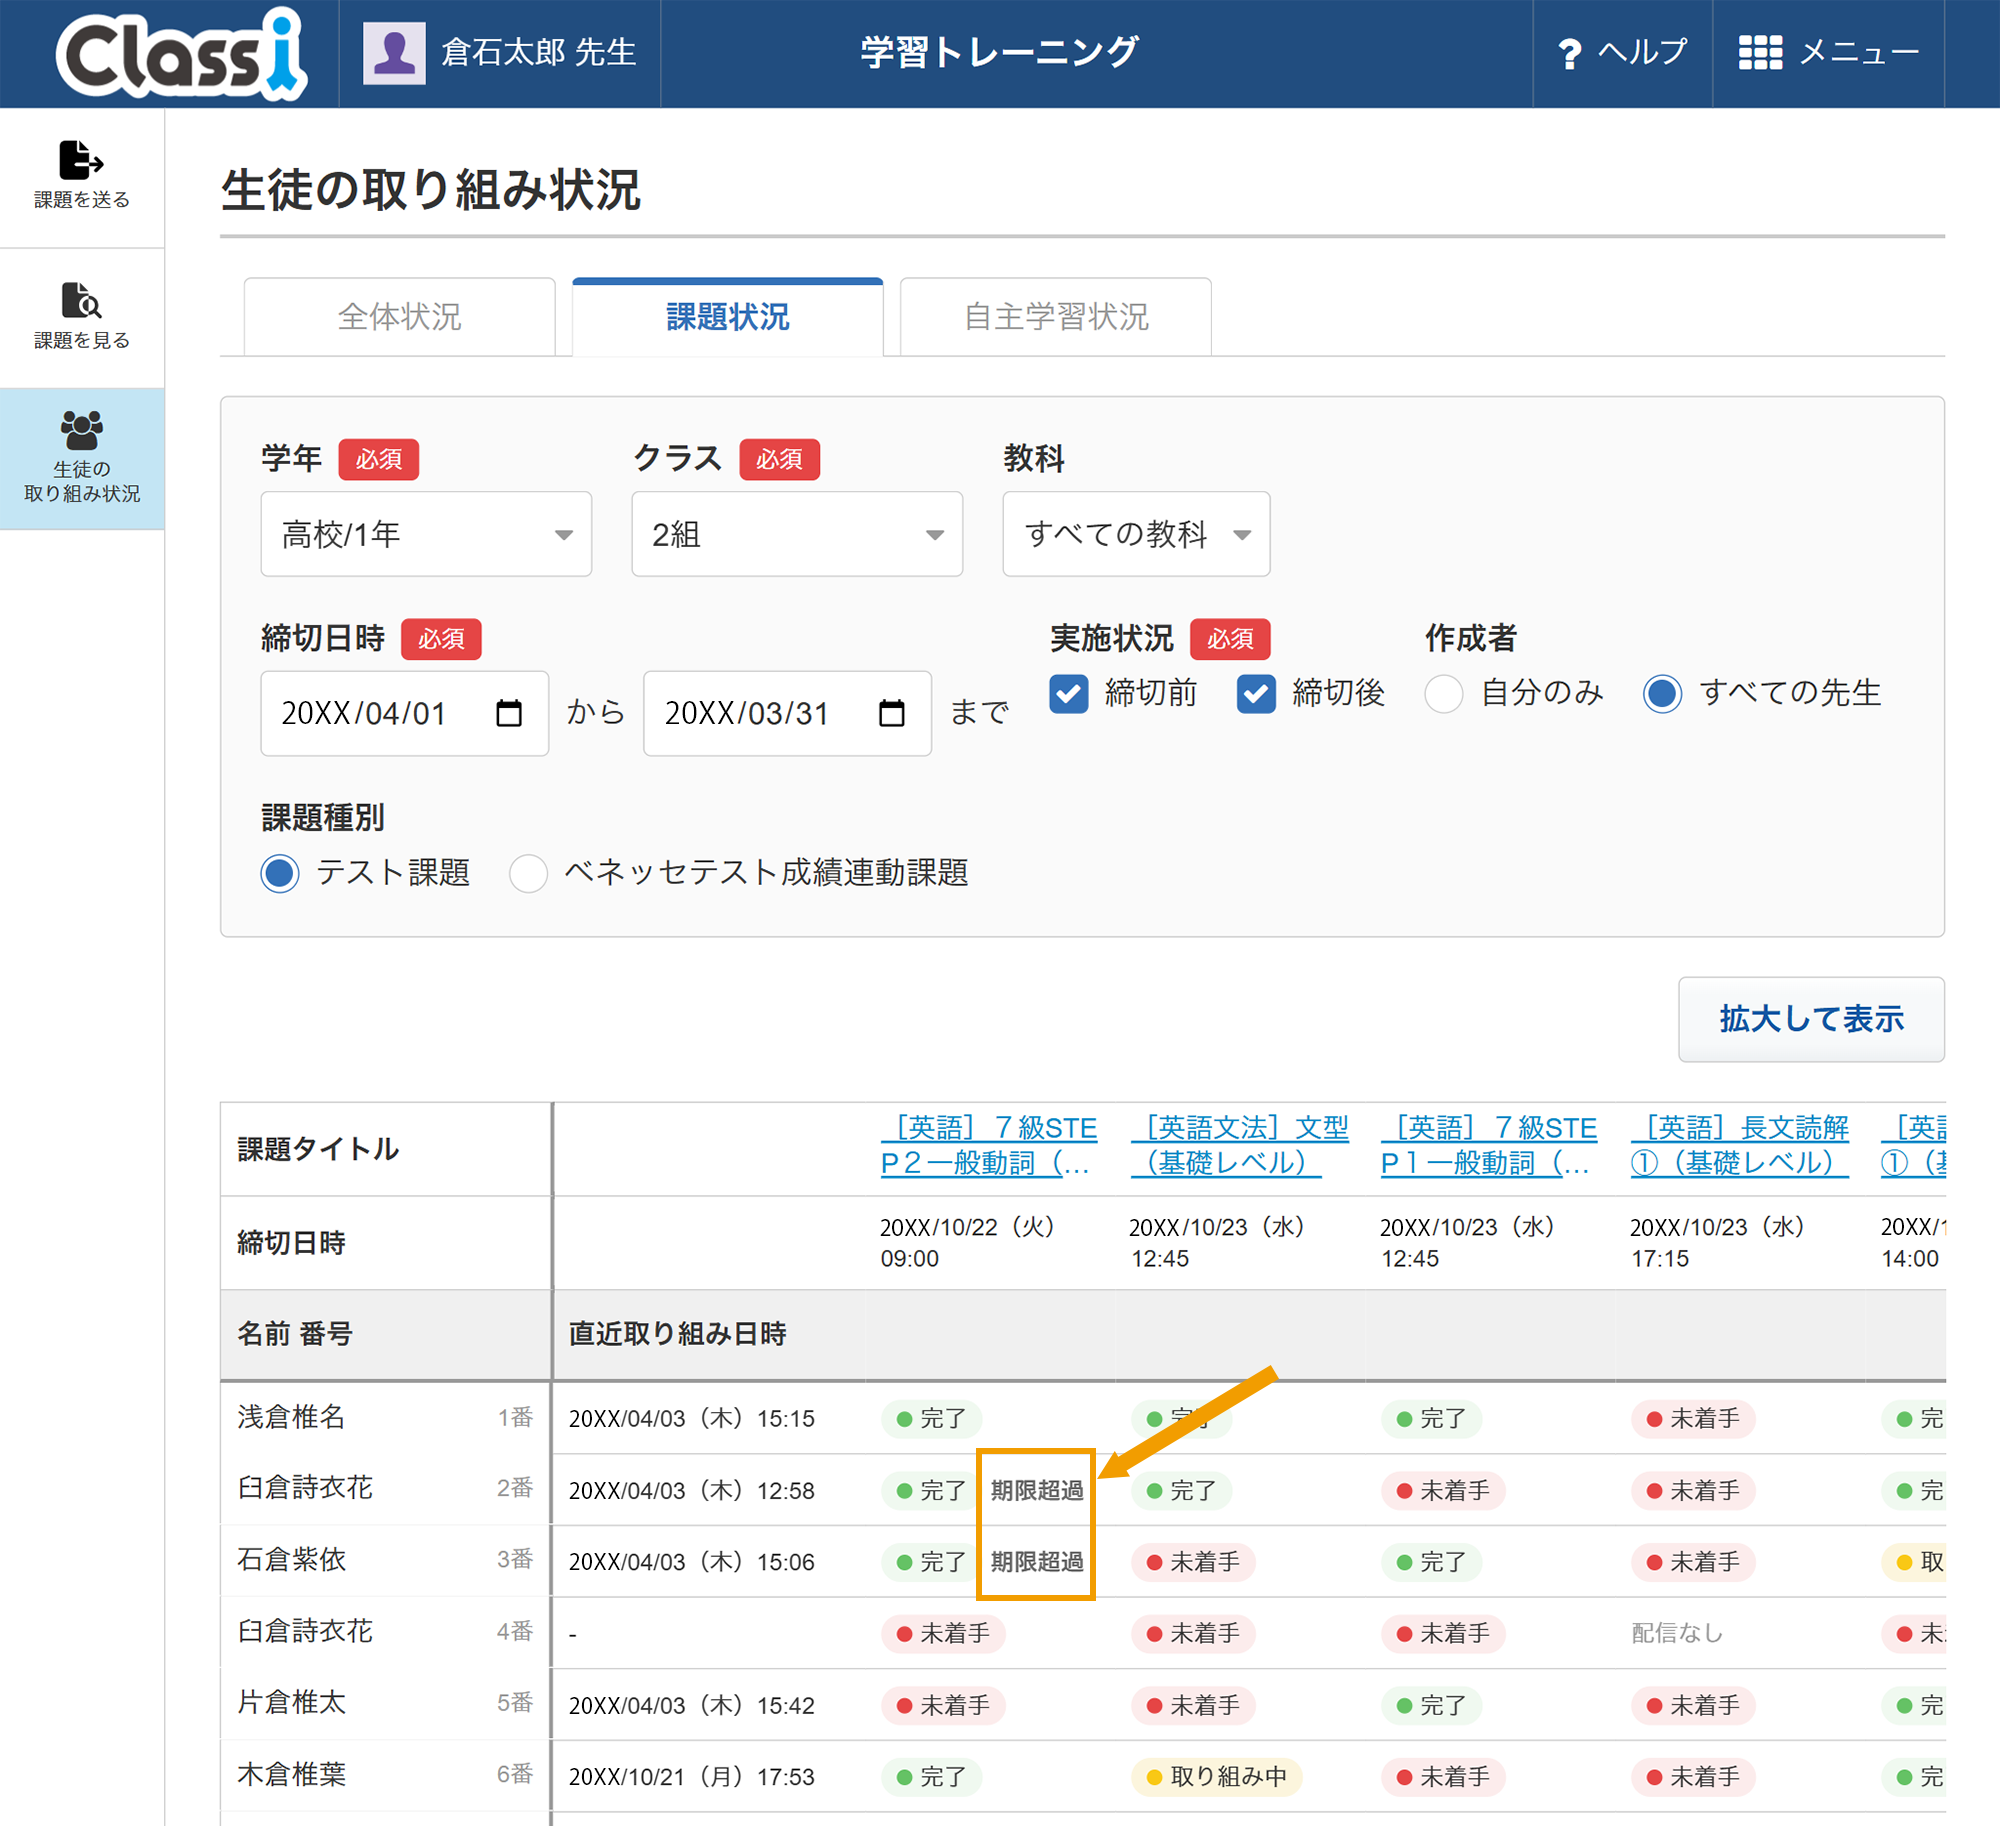Click the end date field 20XX/03/31
Screen dimensions: 2000x1826
(x=787, y=713)
